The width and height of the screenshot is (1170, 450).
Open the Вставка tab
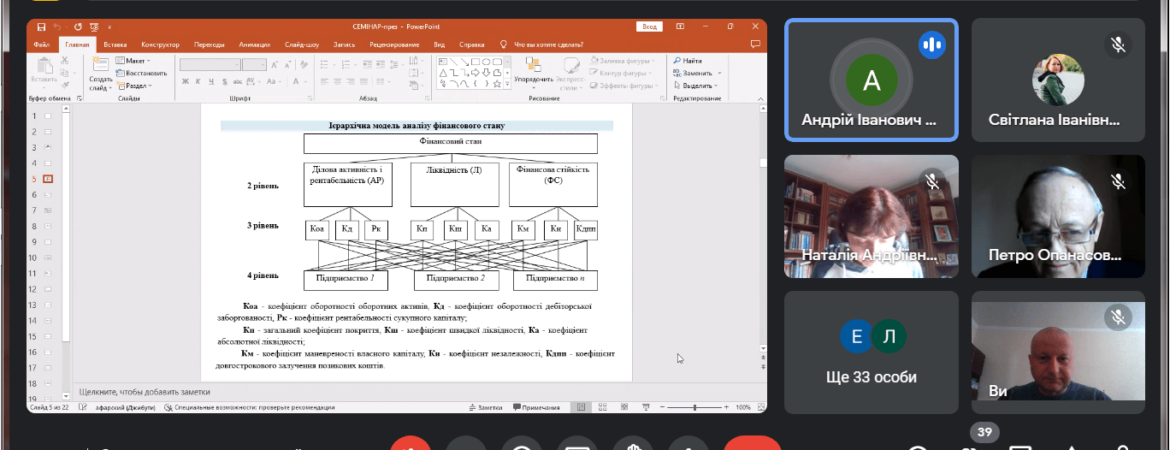(x=115, y=45)
